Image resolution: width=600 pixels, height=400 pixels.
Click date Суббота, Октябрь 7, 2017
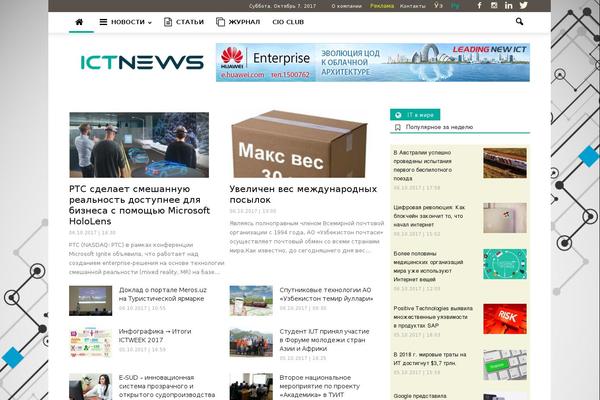[282, 6]
